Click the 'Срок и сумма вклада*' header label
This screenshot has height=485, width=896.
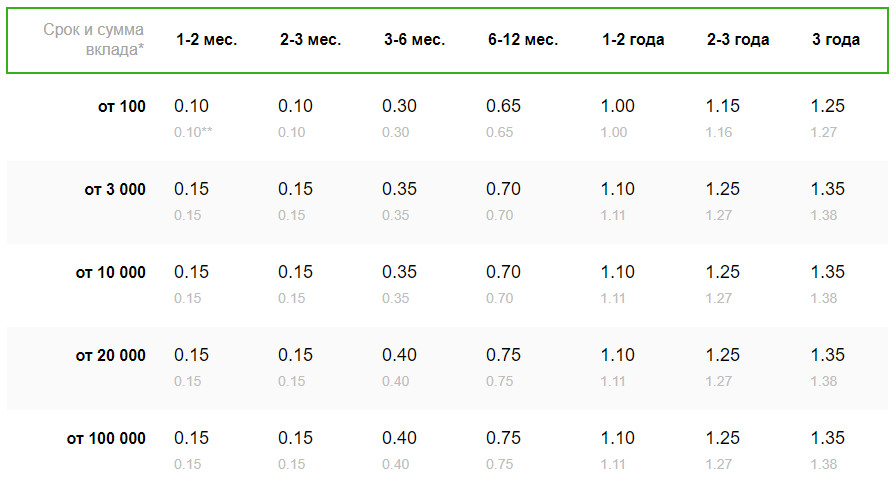94,39
